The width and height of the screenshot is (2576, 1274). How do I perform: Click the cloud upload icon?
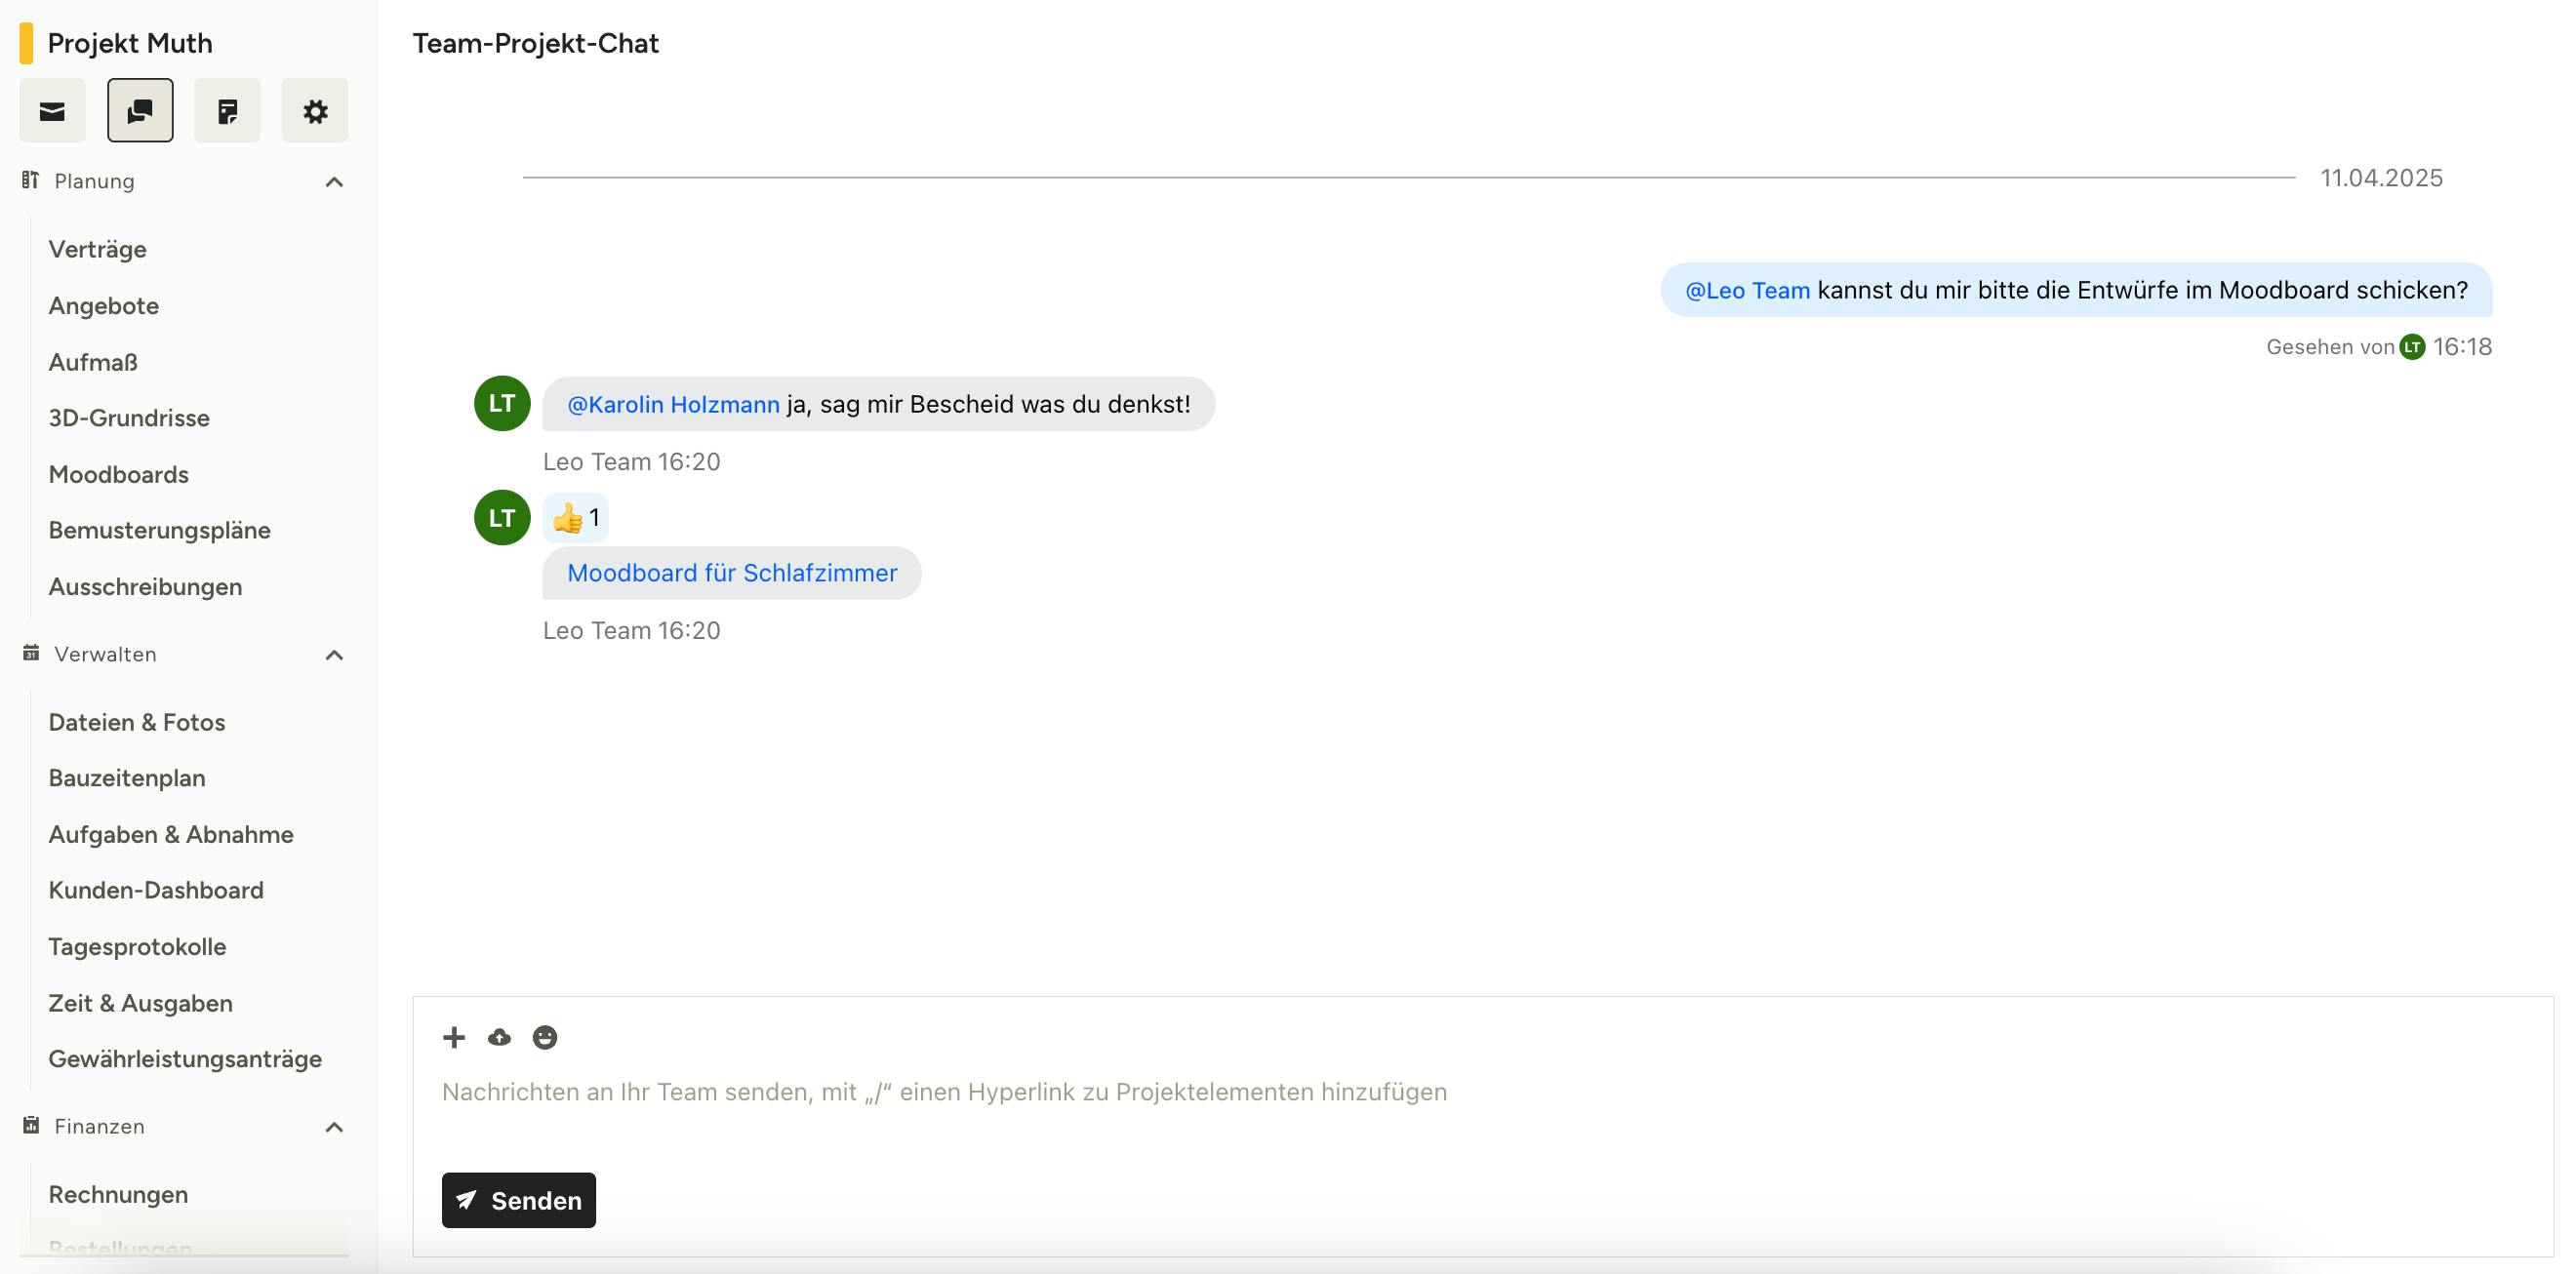pos(499,1037)
